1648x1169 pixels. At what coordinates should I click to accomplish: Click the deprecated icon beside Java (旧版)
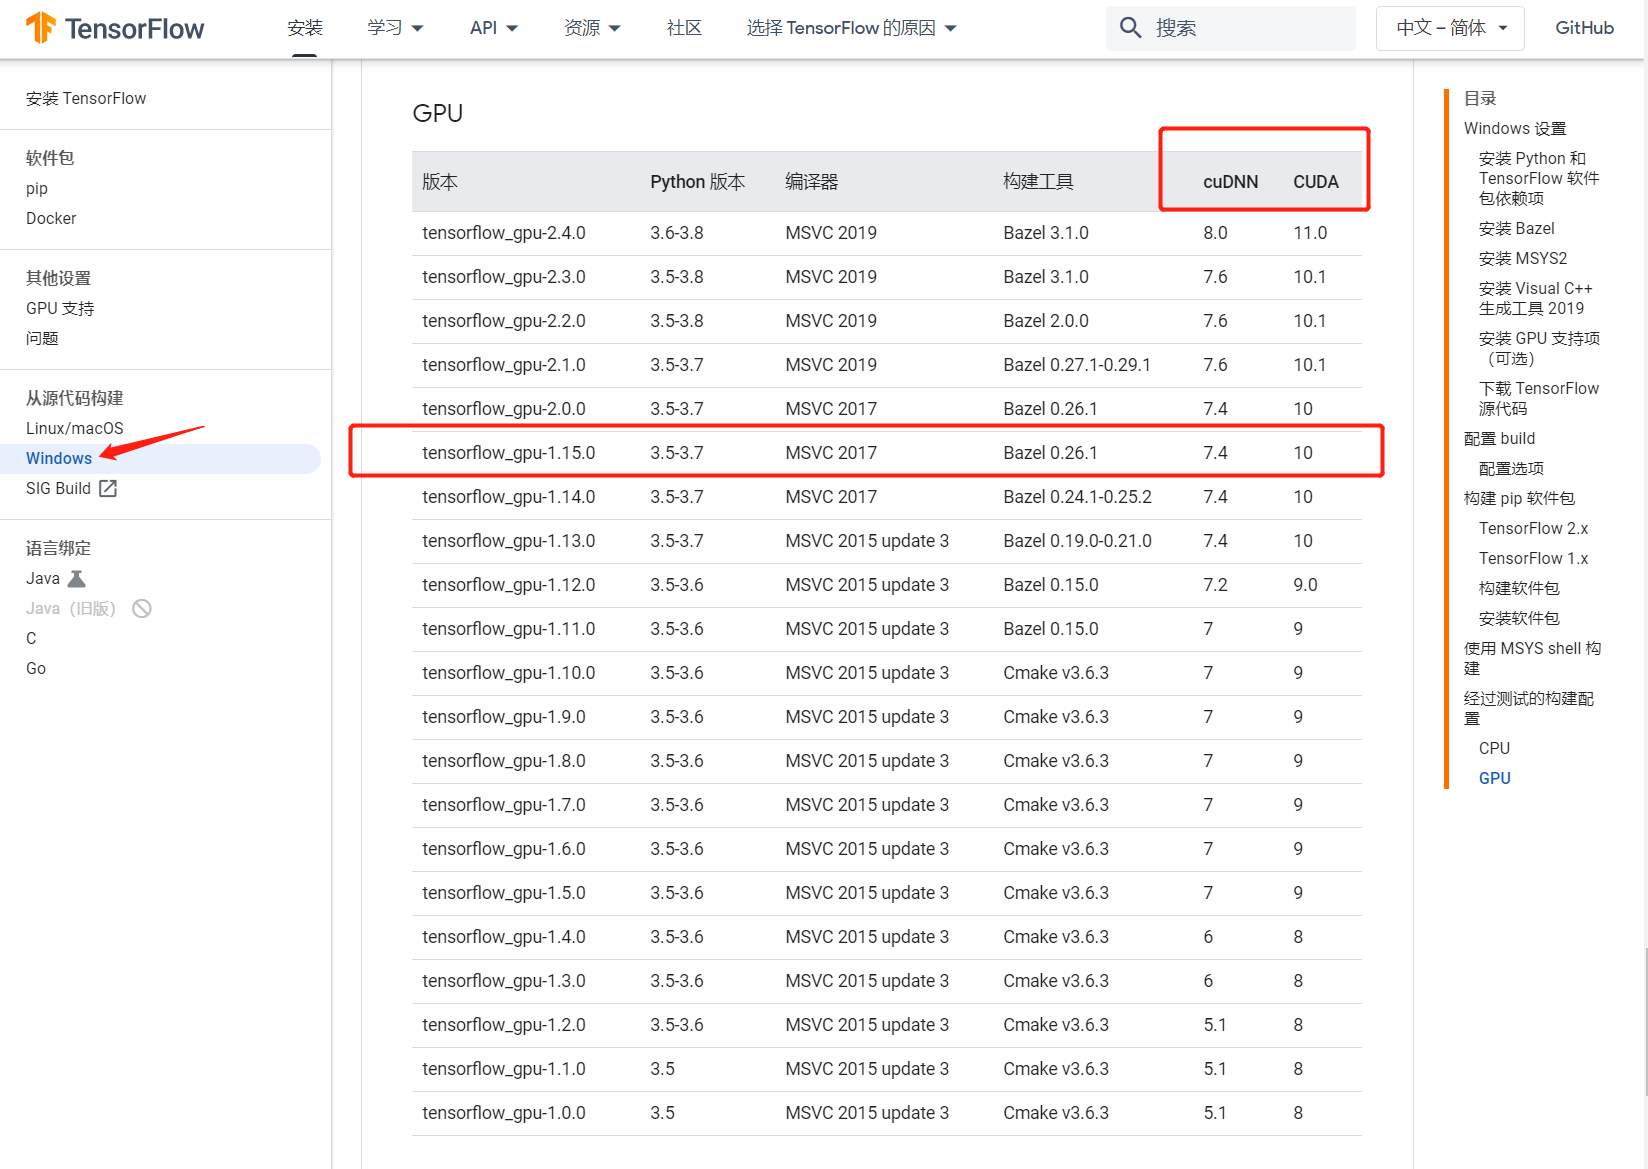(x=142, y=608)
